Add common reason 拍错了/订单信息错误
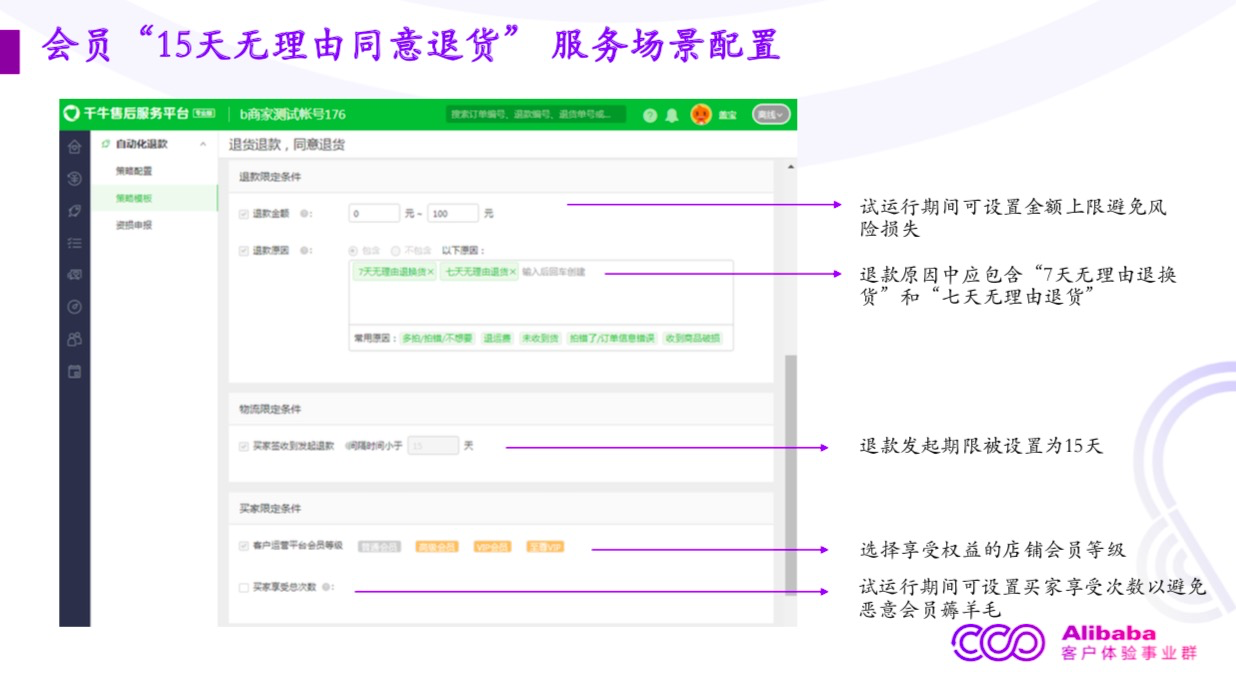The width and height of the screenshot is (1236, 689). tap(611, 339)
